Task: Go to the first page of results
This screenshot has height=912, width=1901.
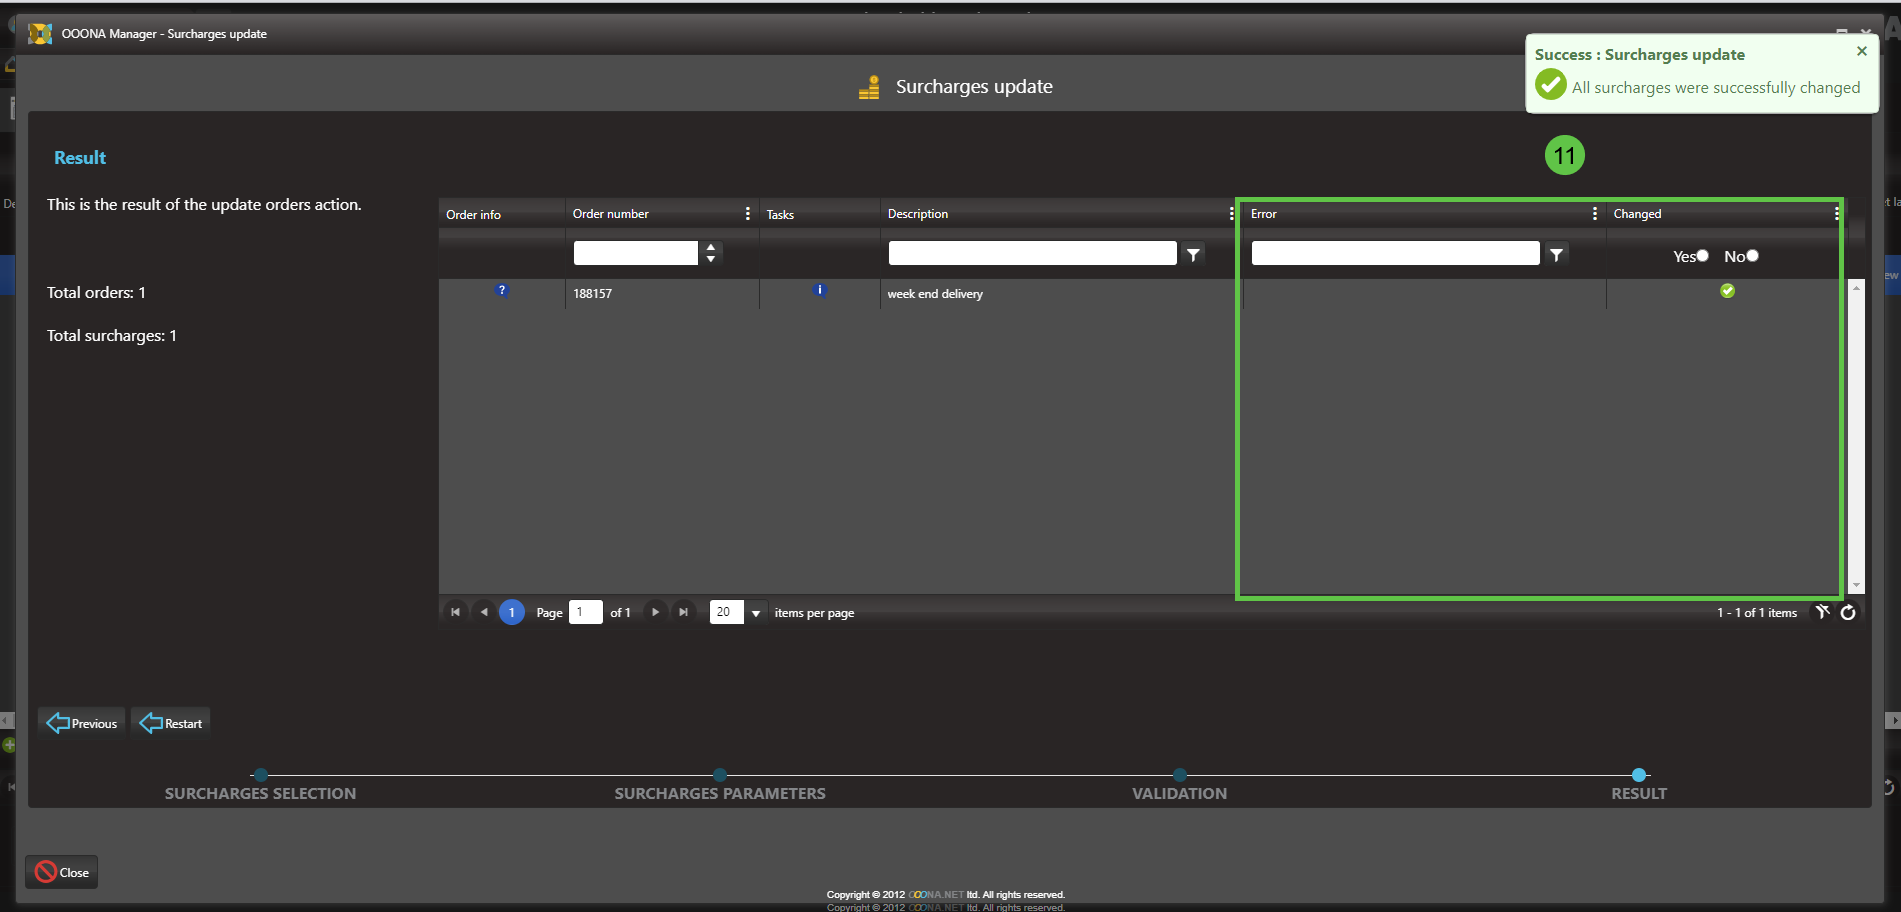Action: (x=455, y=612)
